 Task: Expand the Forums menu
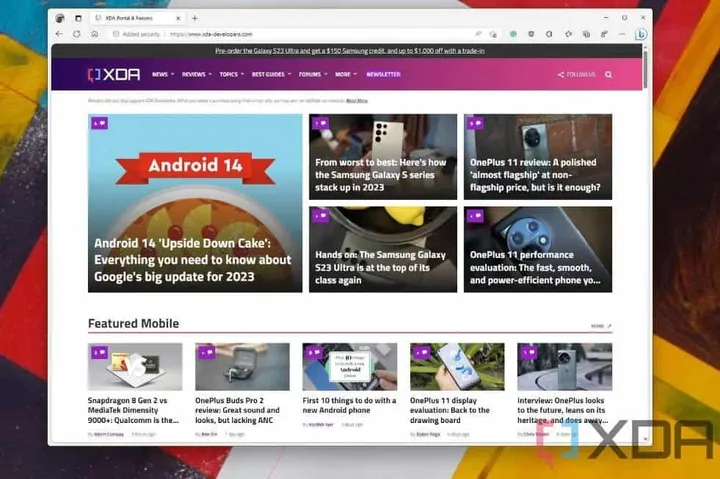[313, 74]
